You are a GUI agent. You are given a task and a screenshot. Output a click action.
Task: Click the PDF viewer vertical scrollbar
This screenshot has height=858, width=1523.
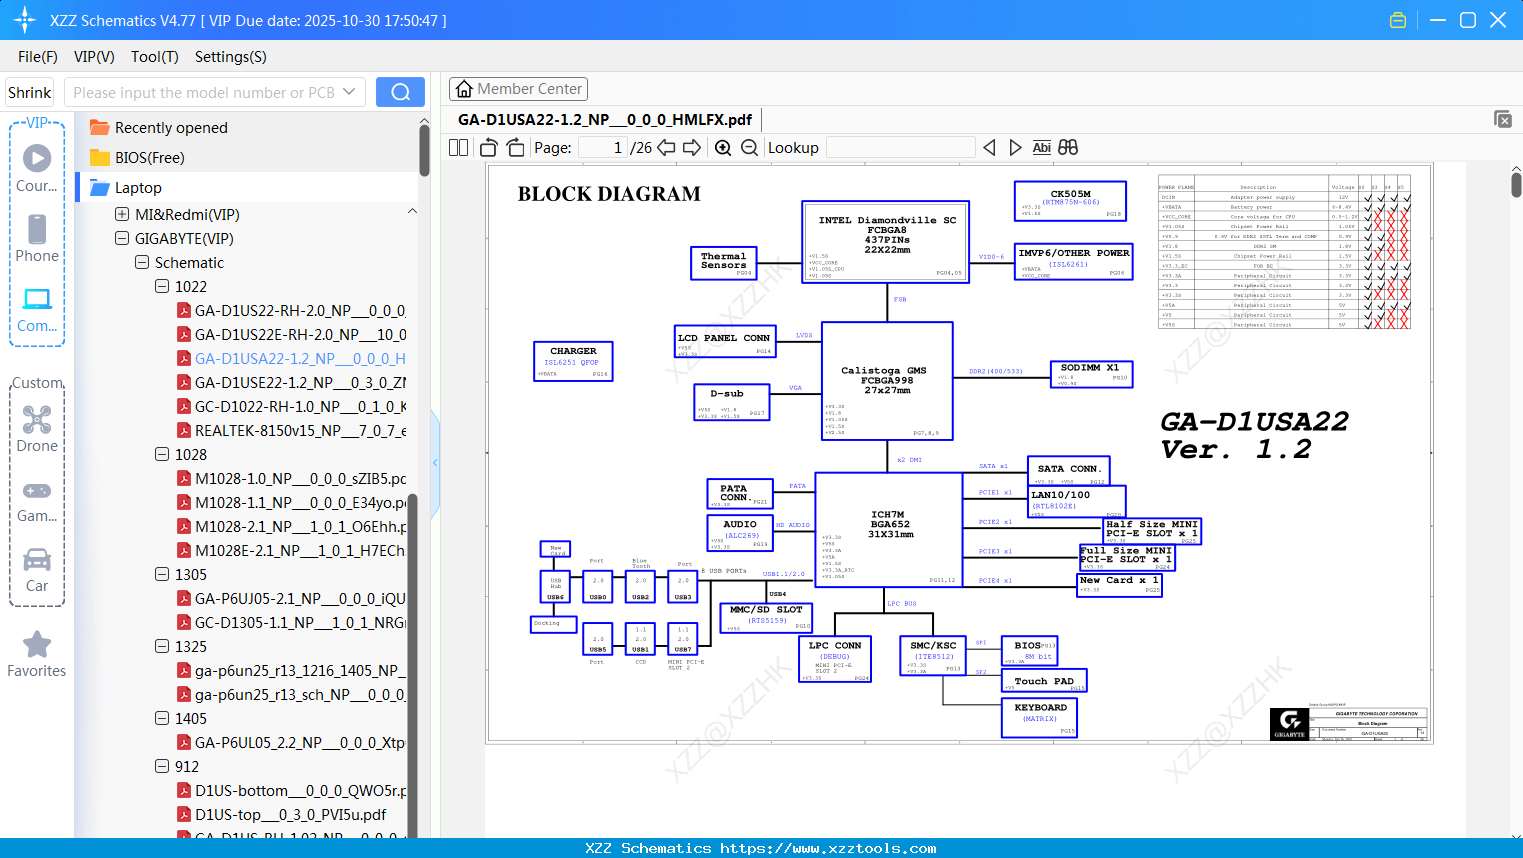pyautogui.click(x=1516, y=184)
